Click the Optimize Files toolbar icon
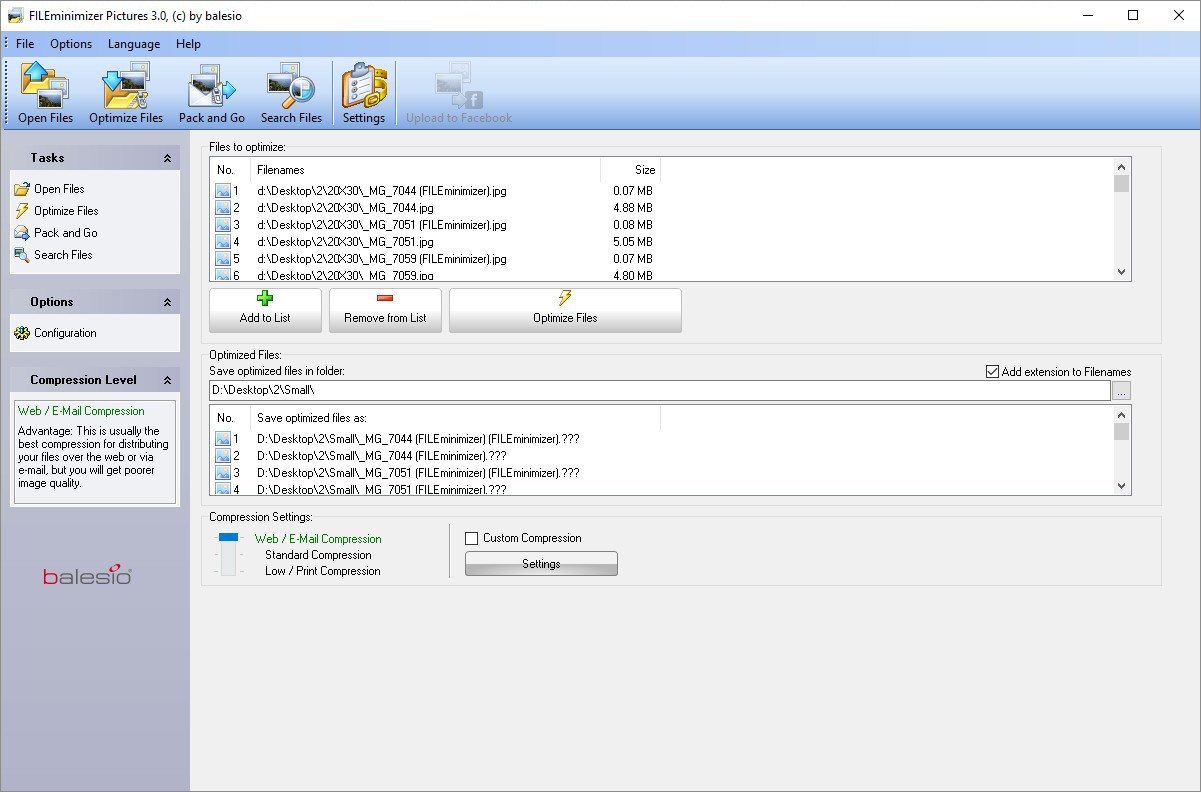1201x792 pixels. click(126, 93)
